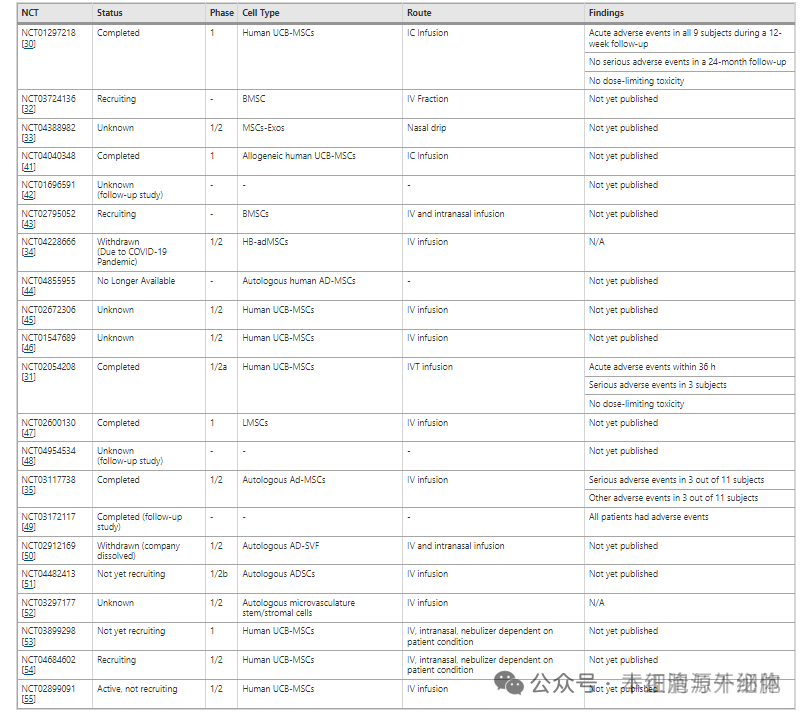Select the NCT02054208 trial identifier
The width and height of the screenshot is (806, 715).
tap(48, 366)
